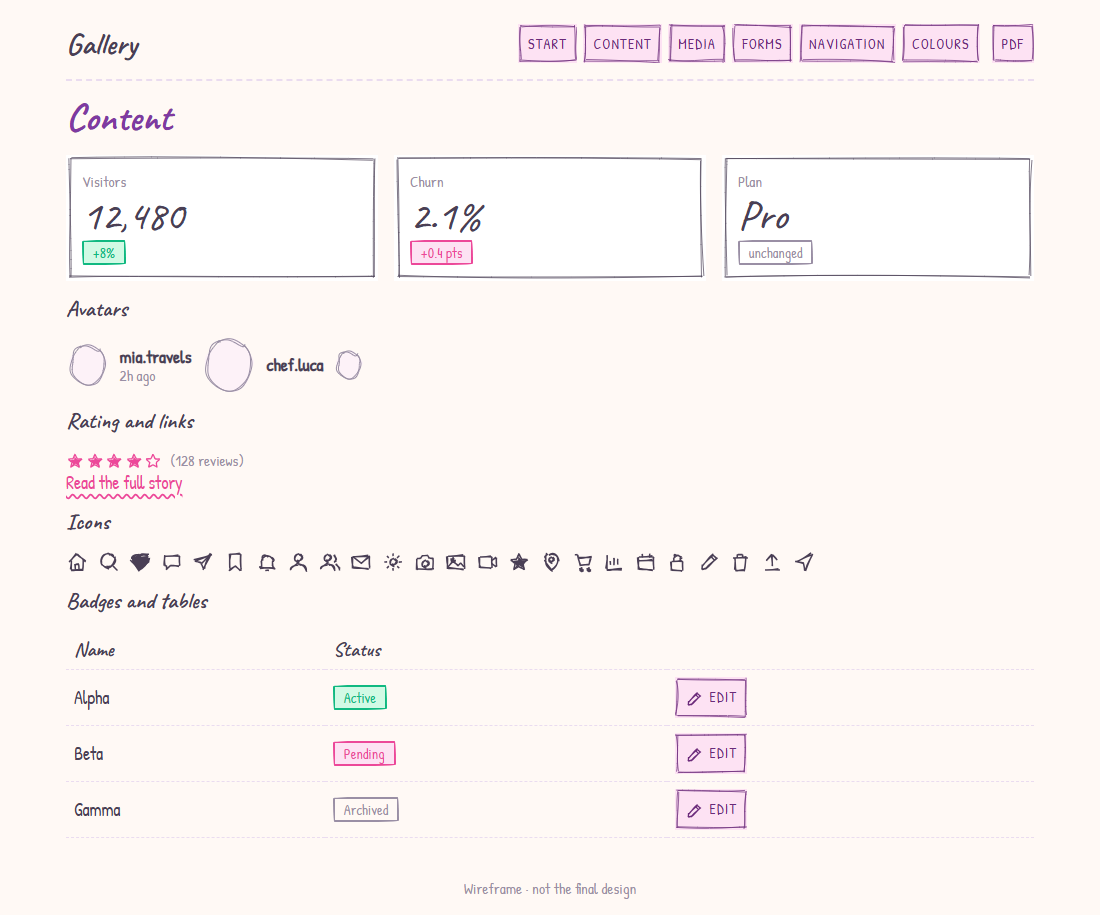Click the paper plane send icon
The width and height of the screenshot is (1100, 915).
click(203, 562)
